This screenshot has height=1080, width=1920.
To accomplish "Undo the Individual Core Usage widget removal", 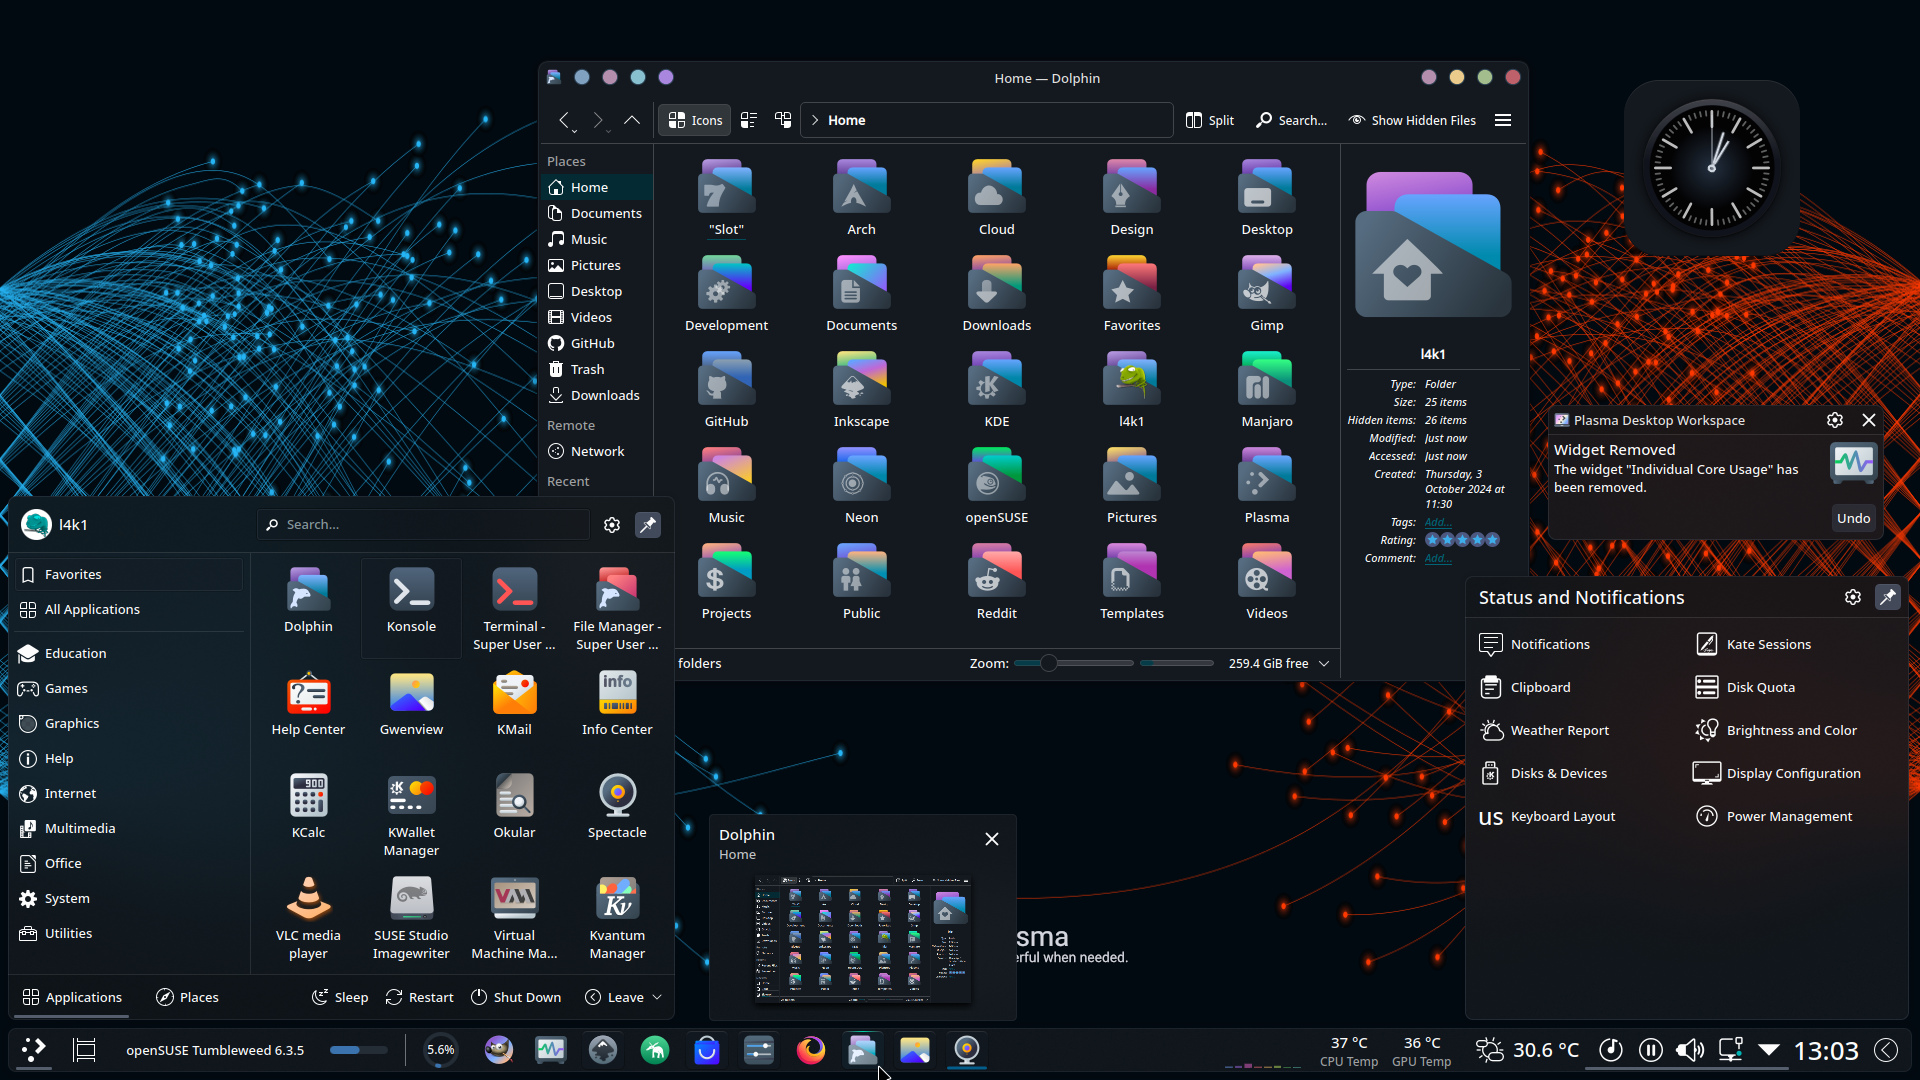I will (1853, 518).
